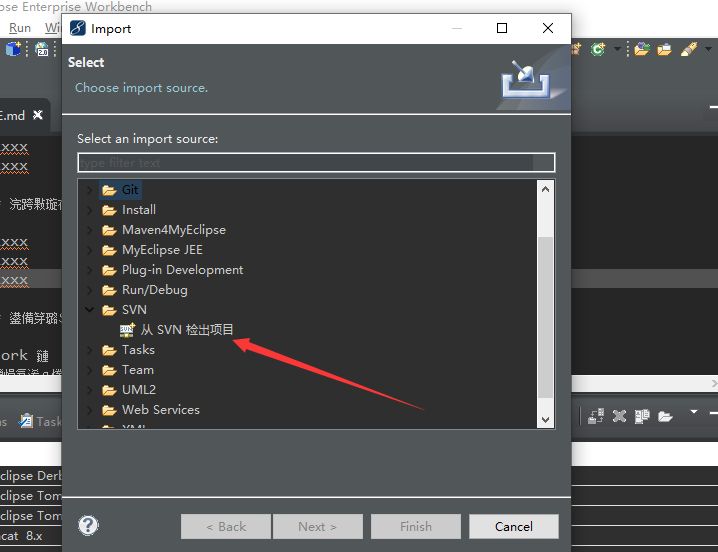This screenshot has width=718, height=552.
Task: Select the UML2 category
Action: coord(139,390)
